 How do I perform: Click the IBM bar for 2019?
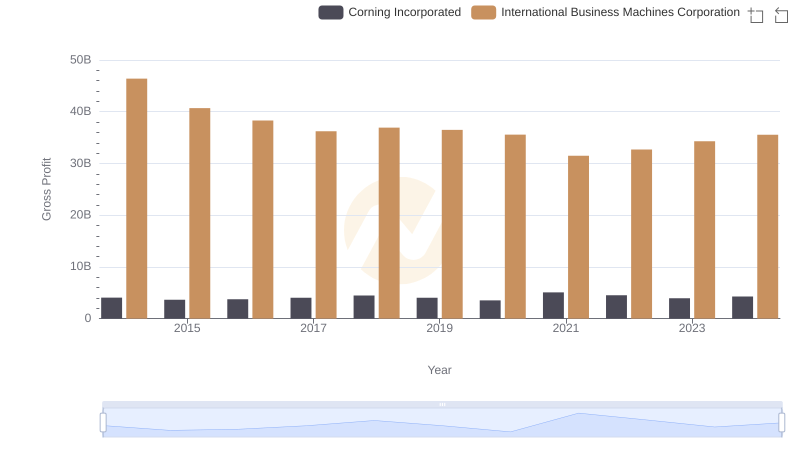tap(452, 224)
